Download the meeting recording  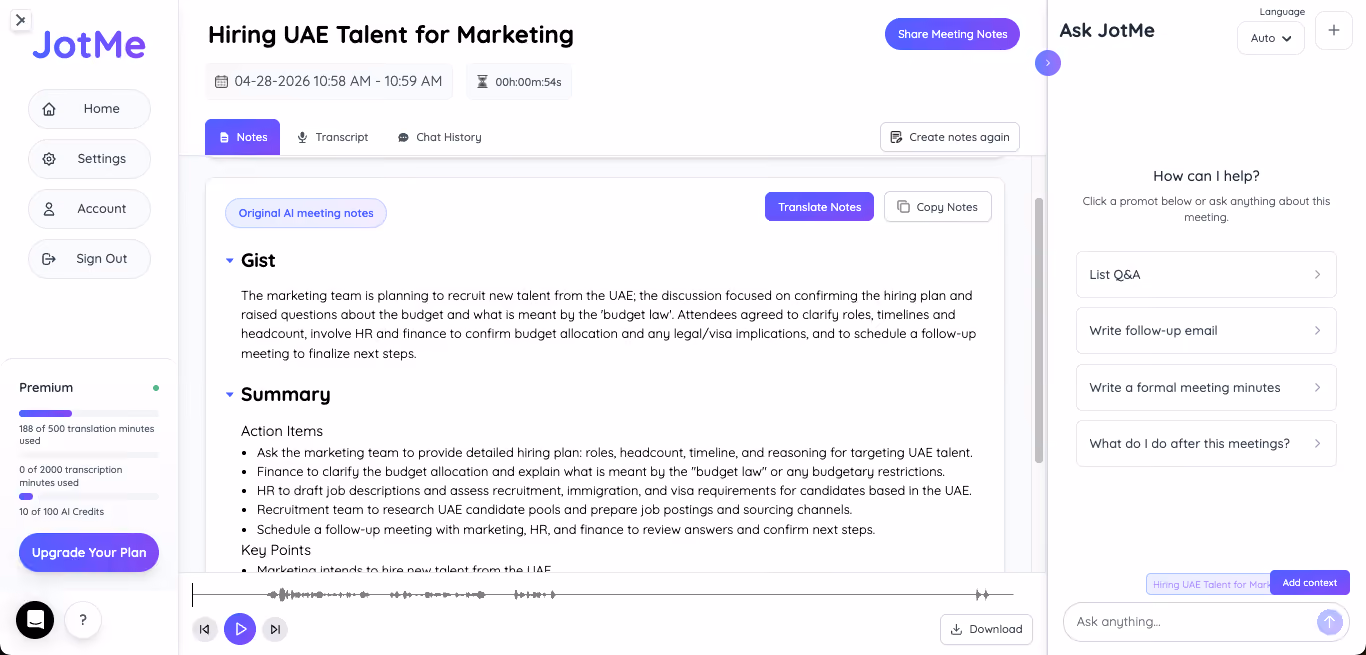[x=986, y=629]
